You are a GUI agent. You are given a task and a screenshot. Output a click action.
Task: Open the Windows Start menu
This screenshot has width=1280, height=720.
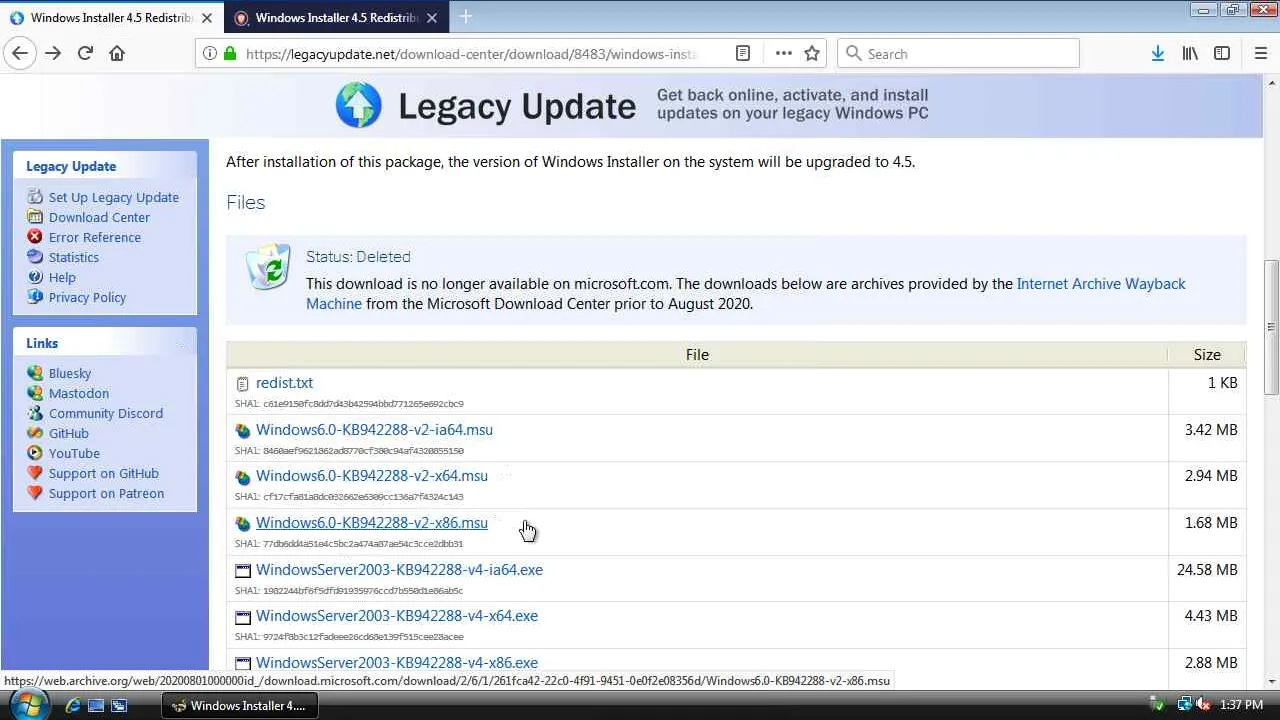pos(29,704)
